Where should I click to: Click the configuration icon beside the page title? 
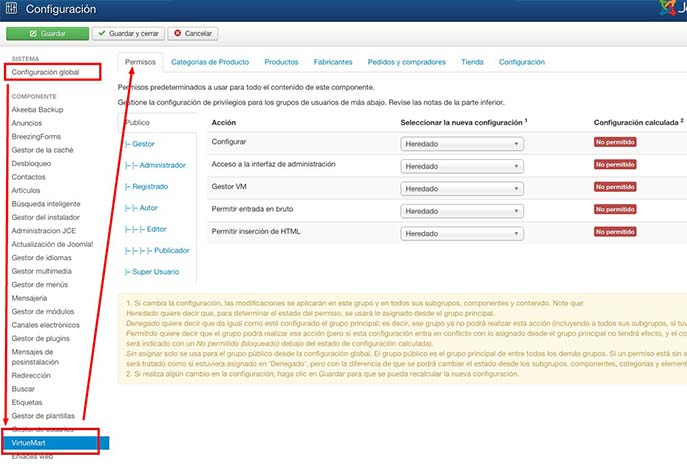coord(11,8)
